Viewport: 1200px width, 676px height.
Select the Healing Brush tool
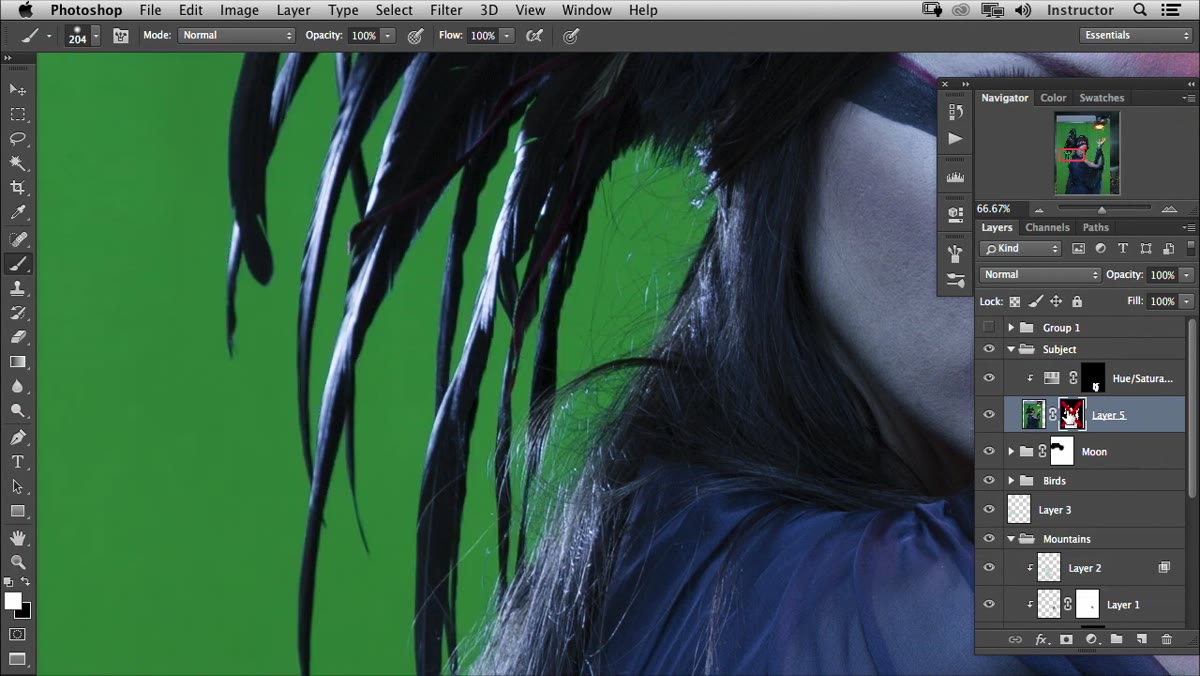point(18,240)
